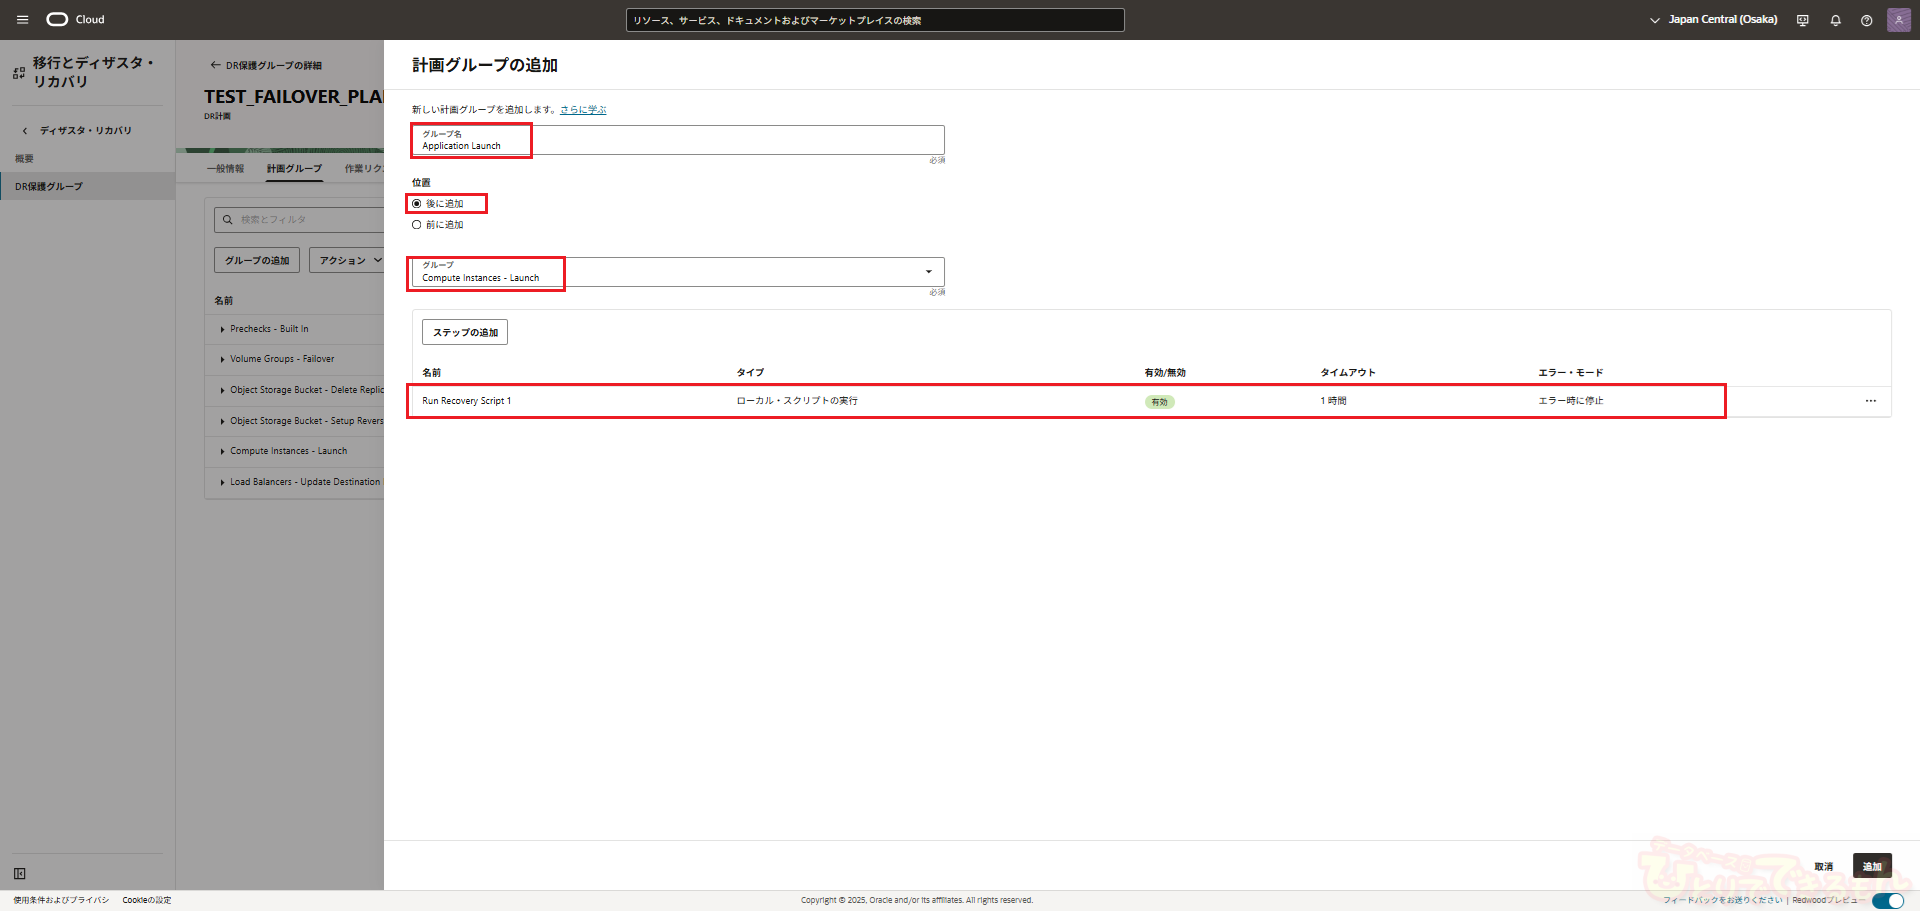Open the Japan Central (Osaka) region selector

pyautogui.click(x=1713, y=20)
